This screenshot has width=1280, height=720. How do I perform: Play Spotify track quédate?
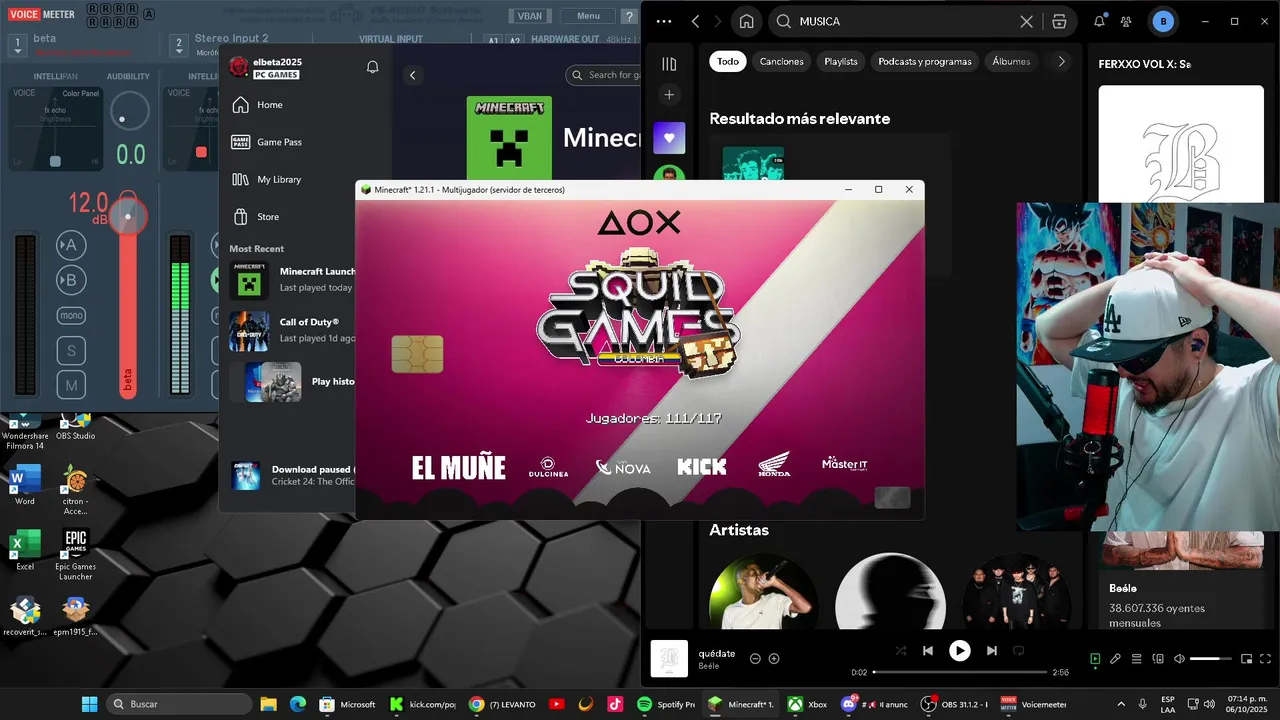coord(959,651)
